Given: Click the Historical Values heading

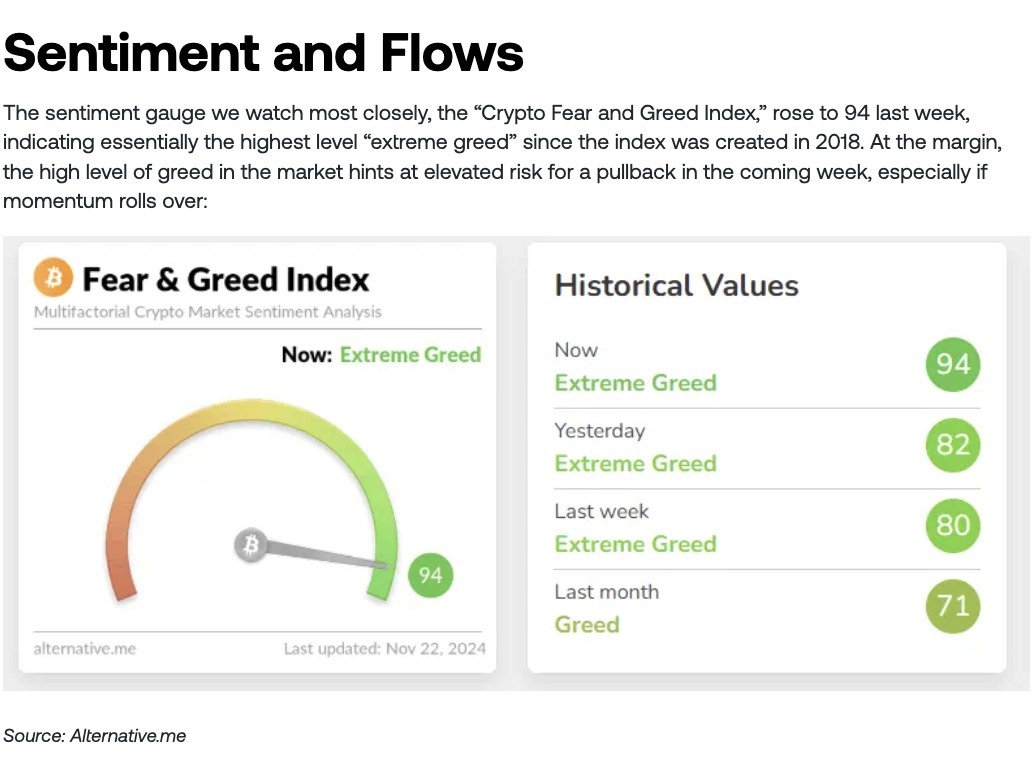Looking at the screenshot, I should (x=676, y=285).
